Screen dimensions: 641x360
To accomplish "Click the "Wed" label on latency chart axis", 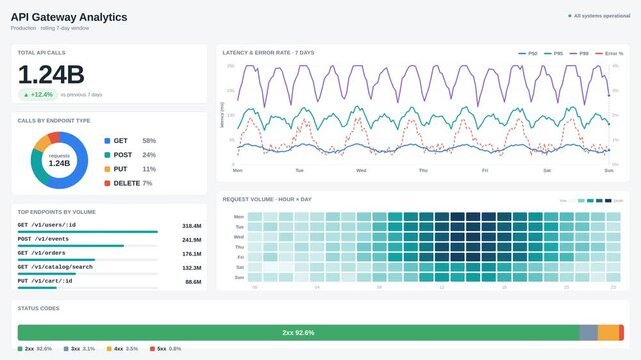I will pyautogui.click(x=361, y=170).
